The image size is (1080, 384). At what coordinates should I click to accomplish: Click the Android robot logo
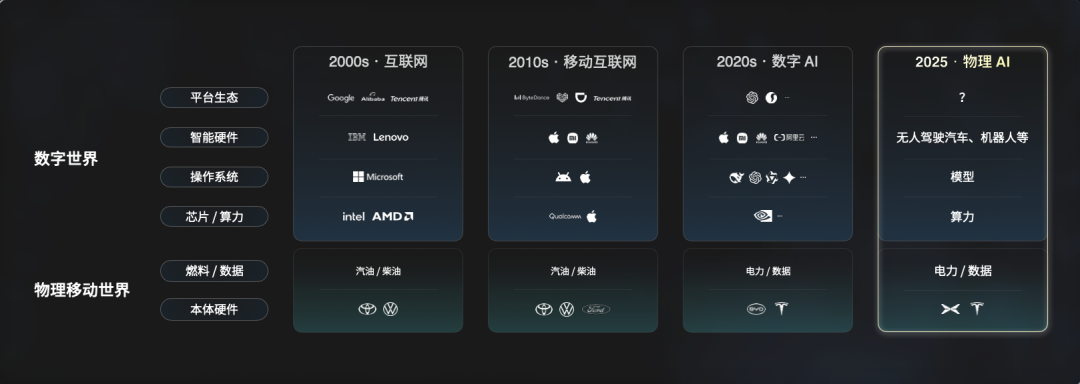(x=563, y=178)
